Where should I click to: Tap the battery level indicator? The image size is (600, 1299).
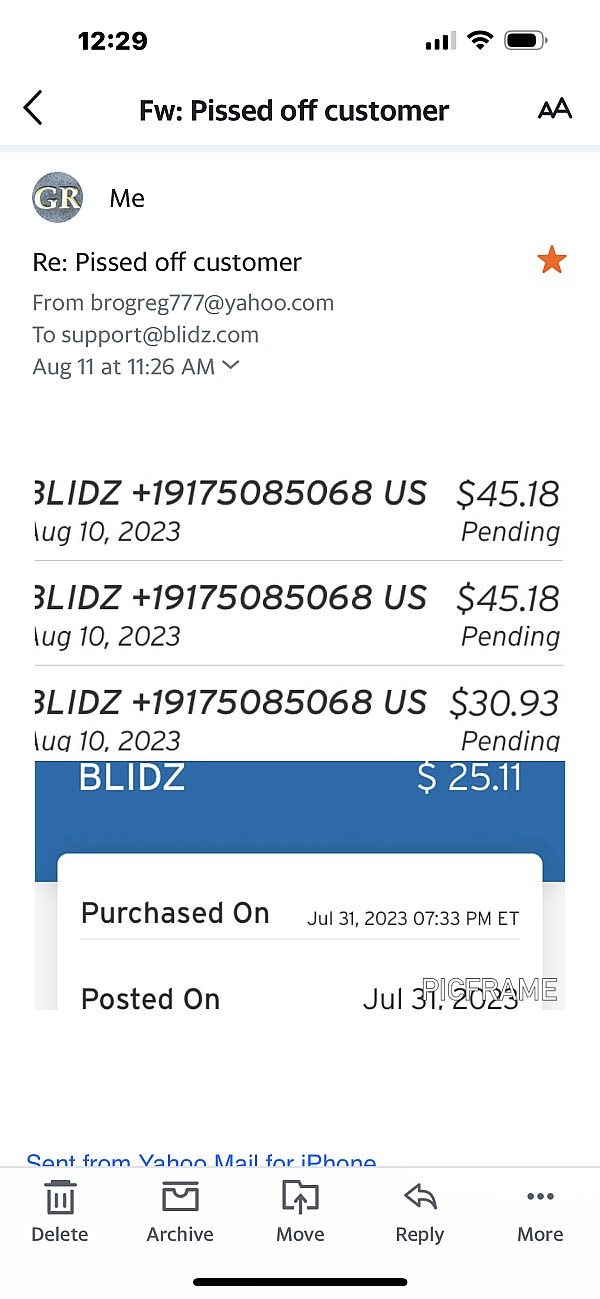click(x=524, y=40)
